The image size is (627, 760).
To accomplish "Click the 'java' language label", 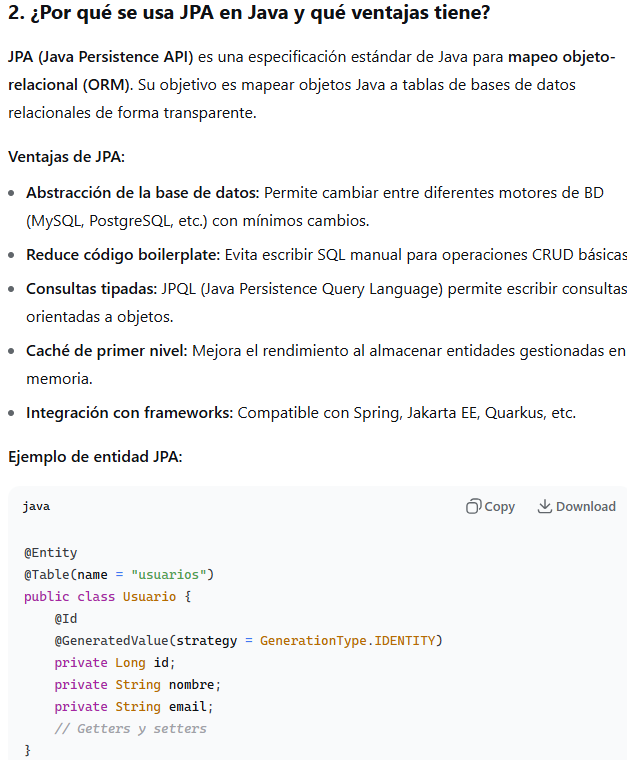I will [36, 507].
